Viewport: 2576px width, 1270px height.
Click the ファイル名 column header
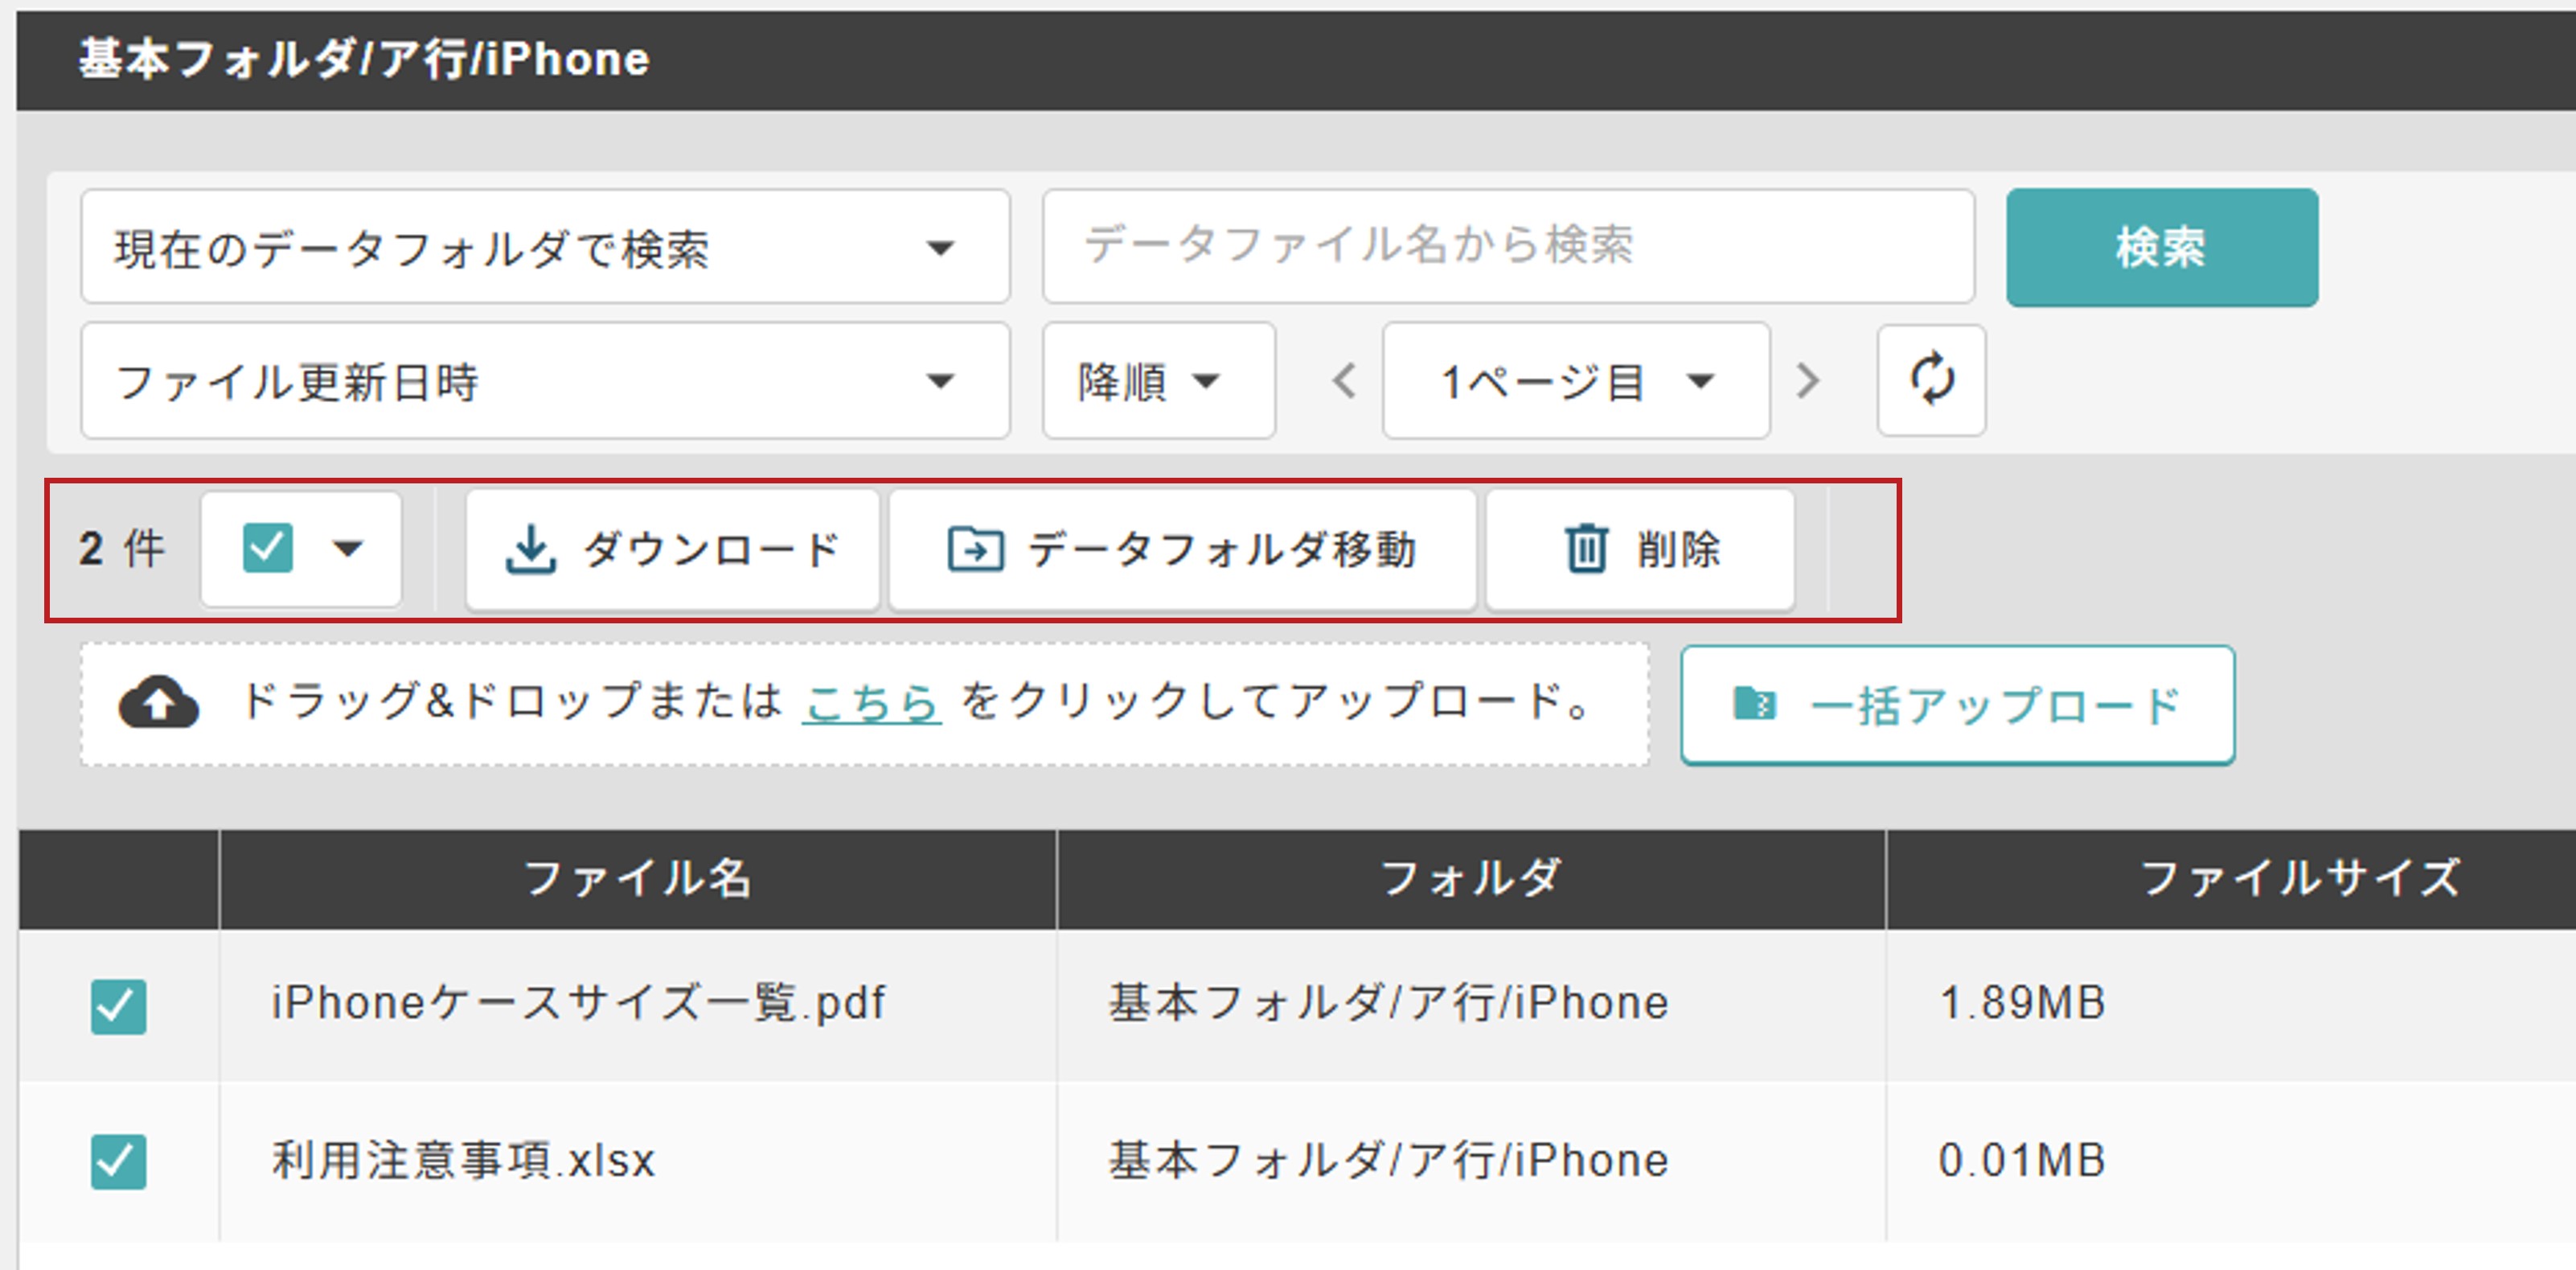(x=638, y=879)
